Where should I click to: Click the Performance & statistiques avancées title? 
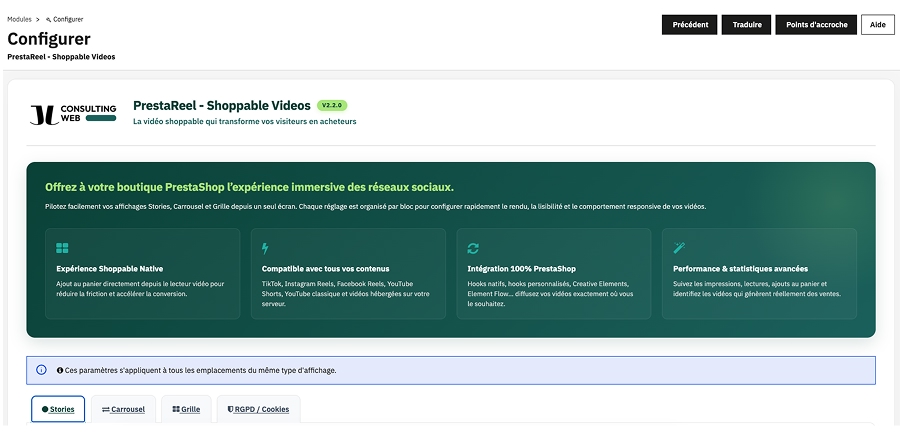coord(740,268)
